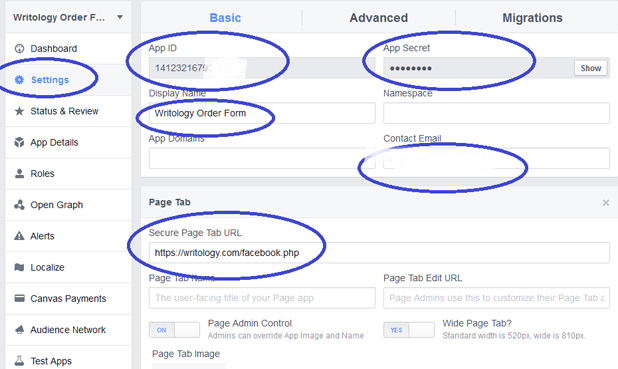Image resolution: width=618 pixels, height=369 pixels.
Task: Click the App ID field
Action: coord(262,68)
